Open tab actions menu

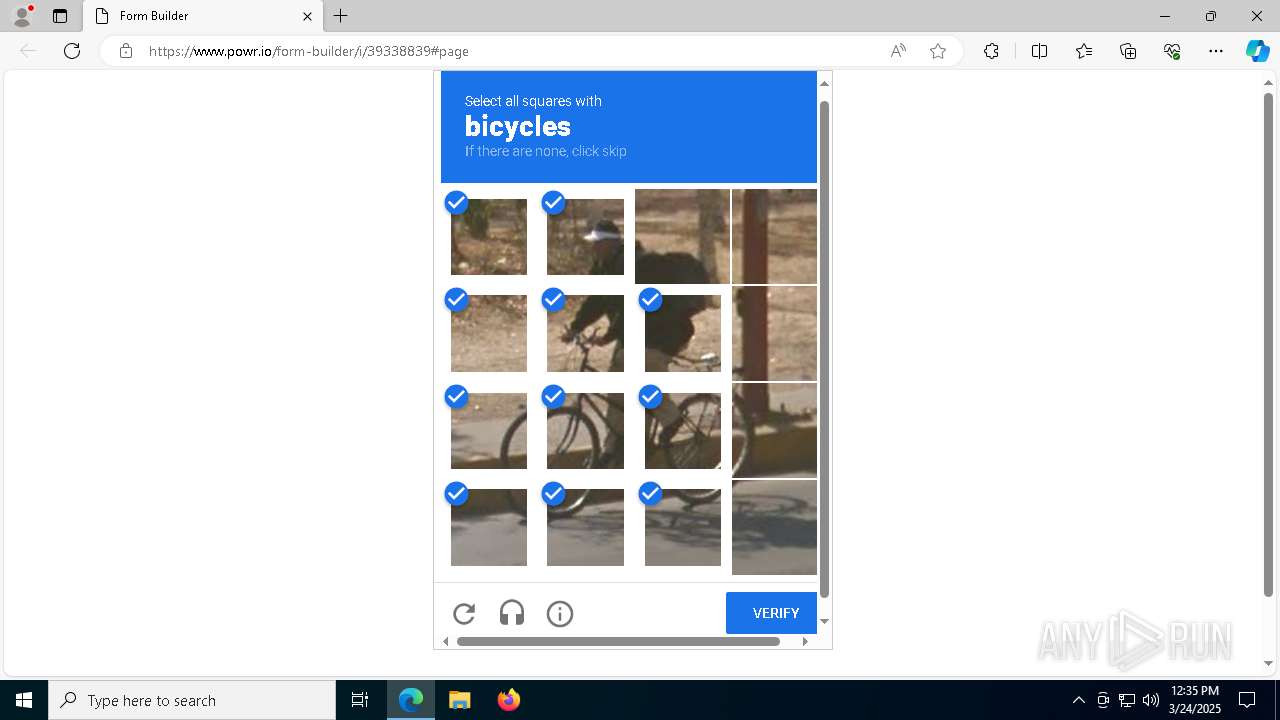coord(60,16)
